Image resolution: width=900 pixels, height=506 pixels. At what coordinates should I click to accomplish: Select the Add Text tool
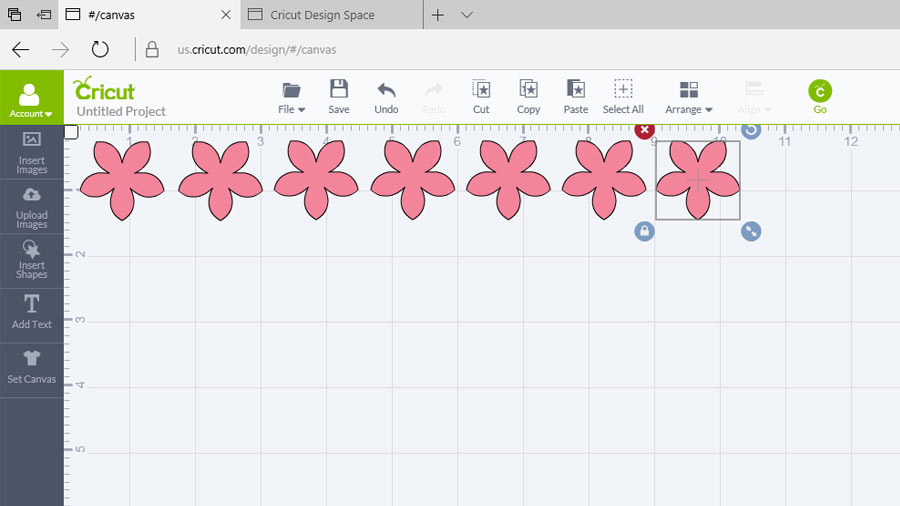coord(32,312)
